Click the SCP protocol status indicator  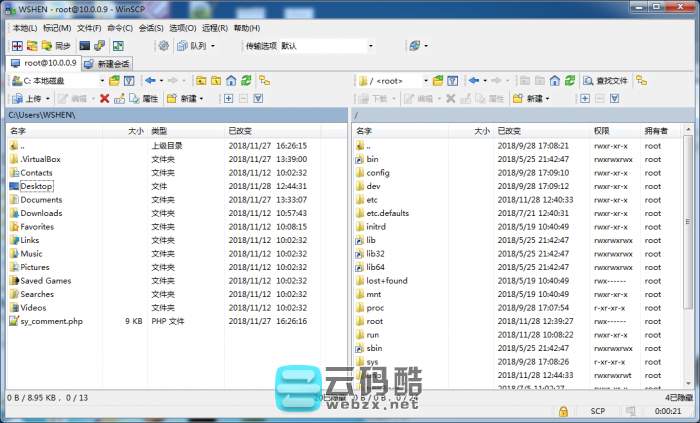(x=598, y=411)
